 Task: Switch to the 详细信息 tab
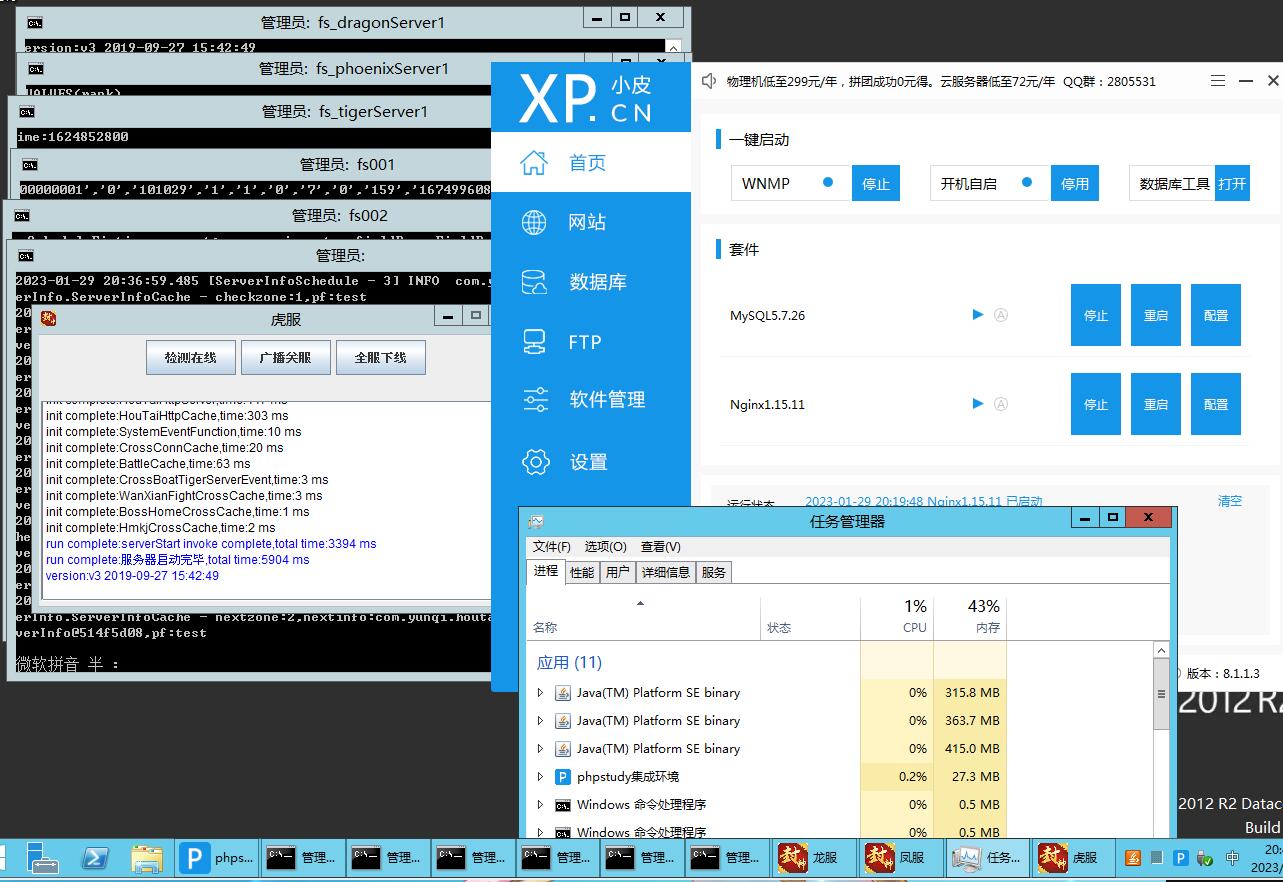(x=666, y=572)
